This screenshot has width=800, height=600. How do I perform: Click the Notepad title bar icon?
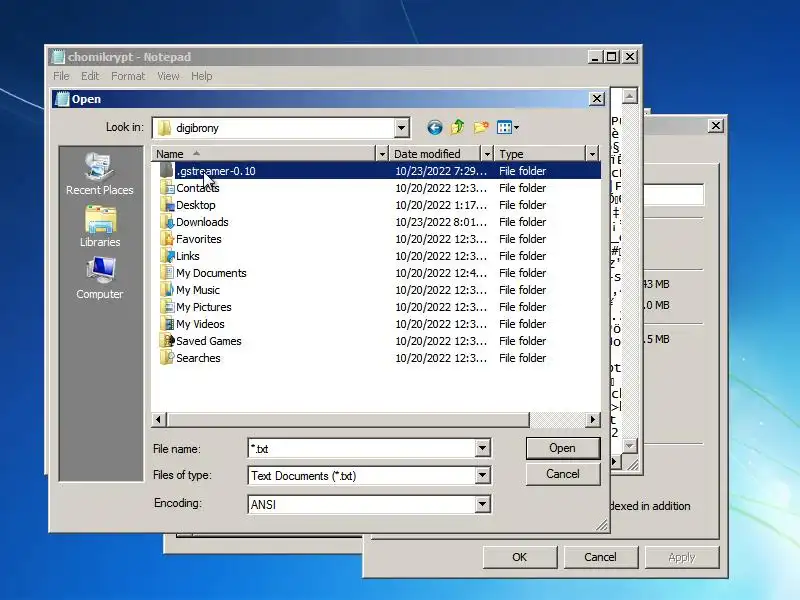point(58,57)
